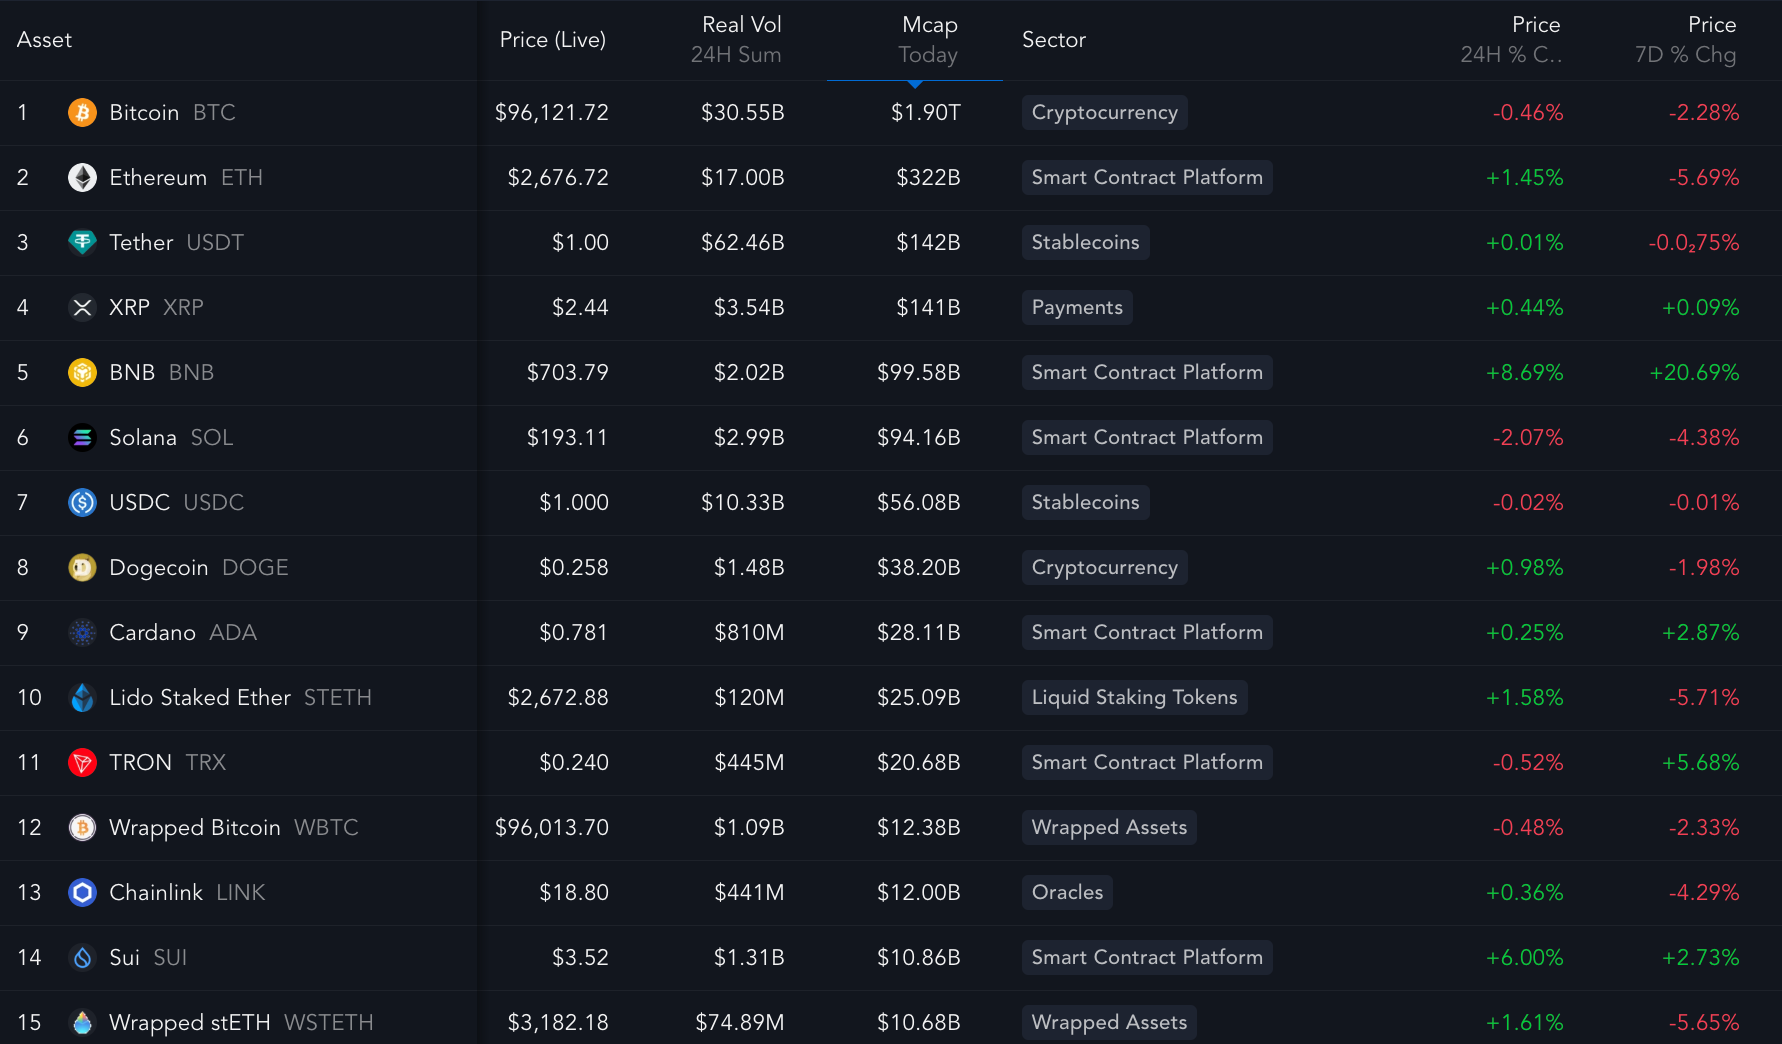Click Tether's $62.46B real volume
Viewport: 1782px width, 1044px height.
coord(743,243)
